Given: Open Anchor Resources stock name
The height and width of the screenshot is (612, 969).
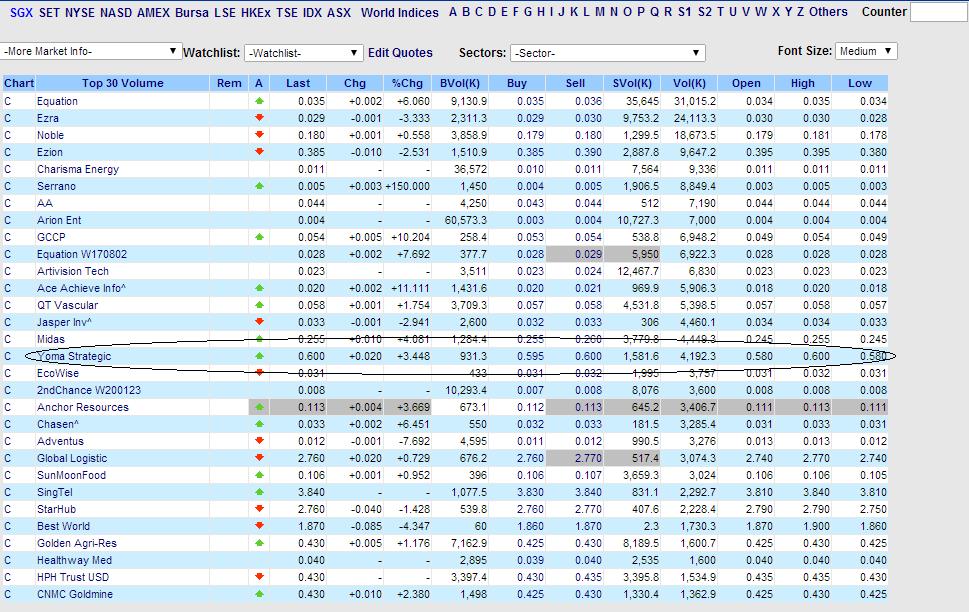Looking at the screenshot, I should click(x=83, y=407).
